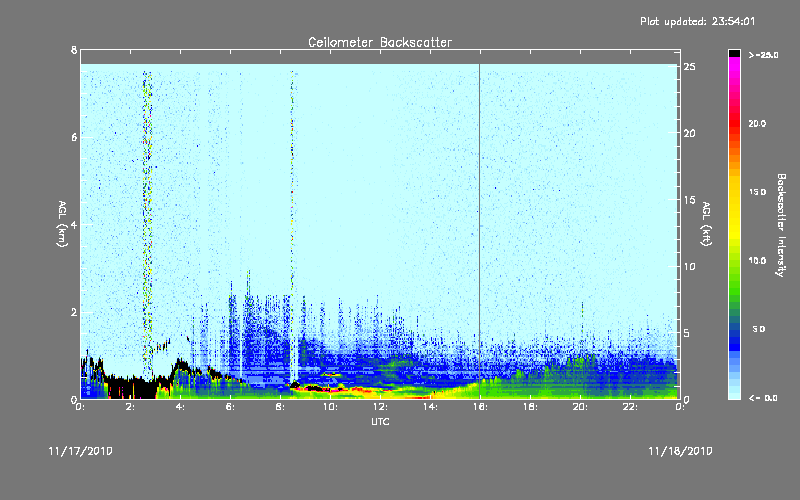Click the "<= 0.0" colorbar label
This screenshot has height=500, width=800.
pyautogui.click(x=763, y=398)
